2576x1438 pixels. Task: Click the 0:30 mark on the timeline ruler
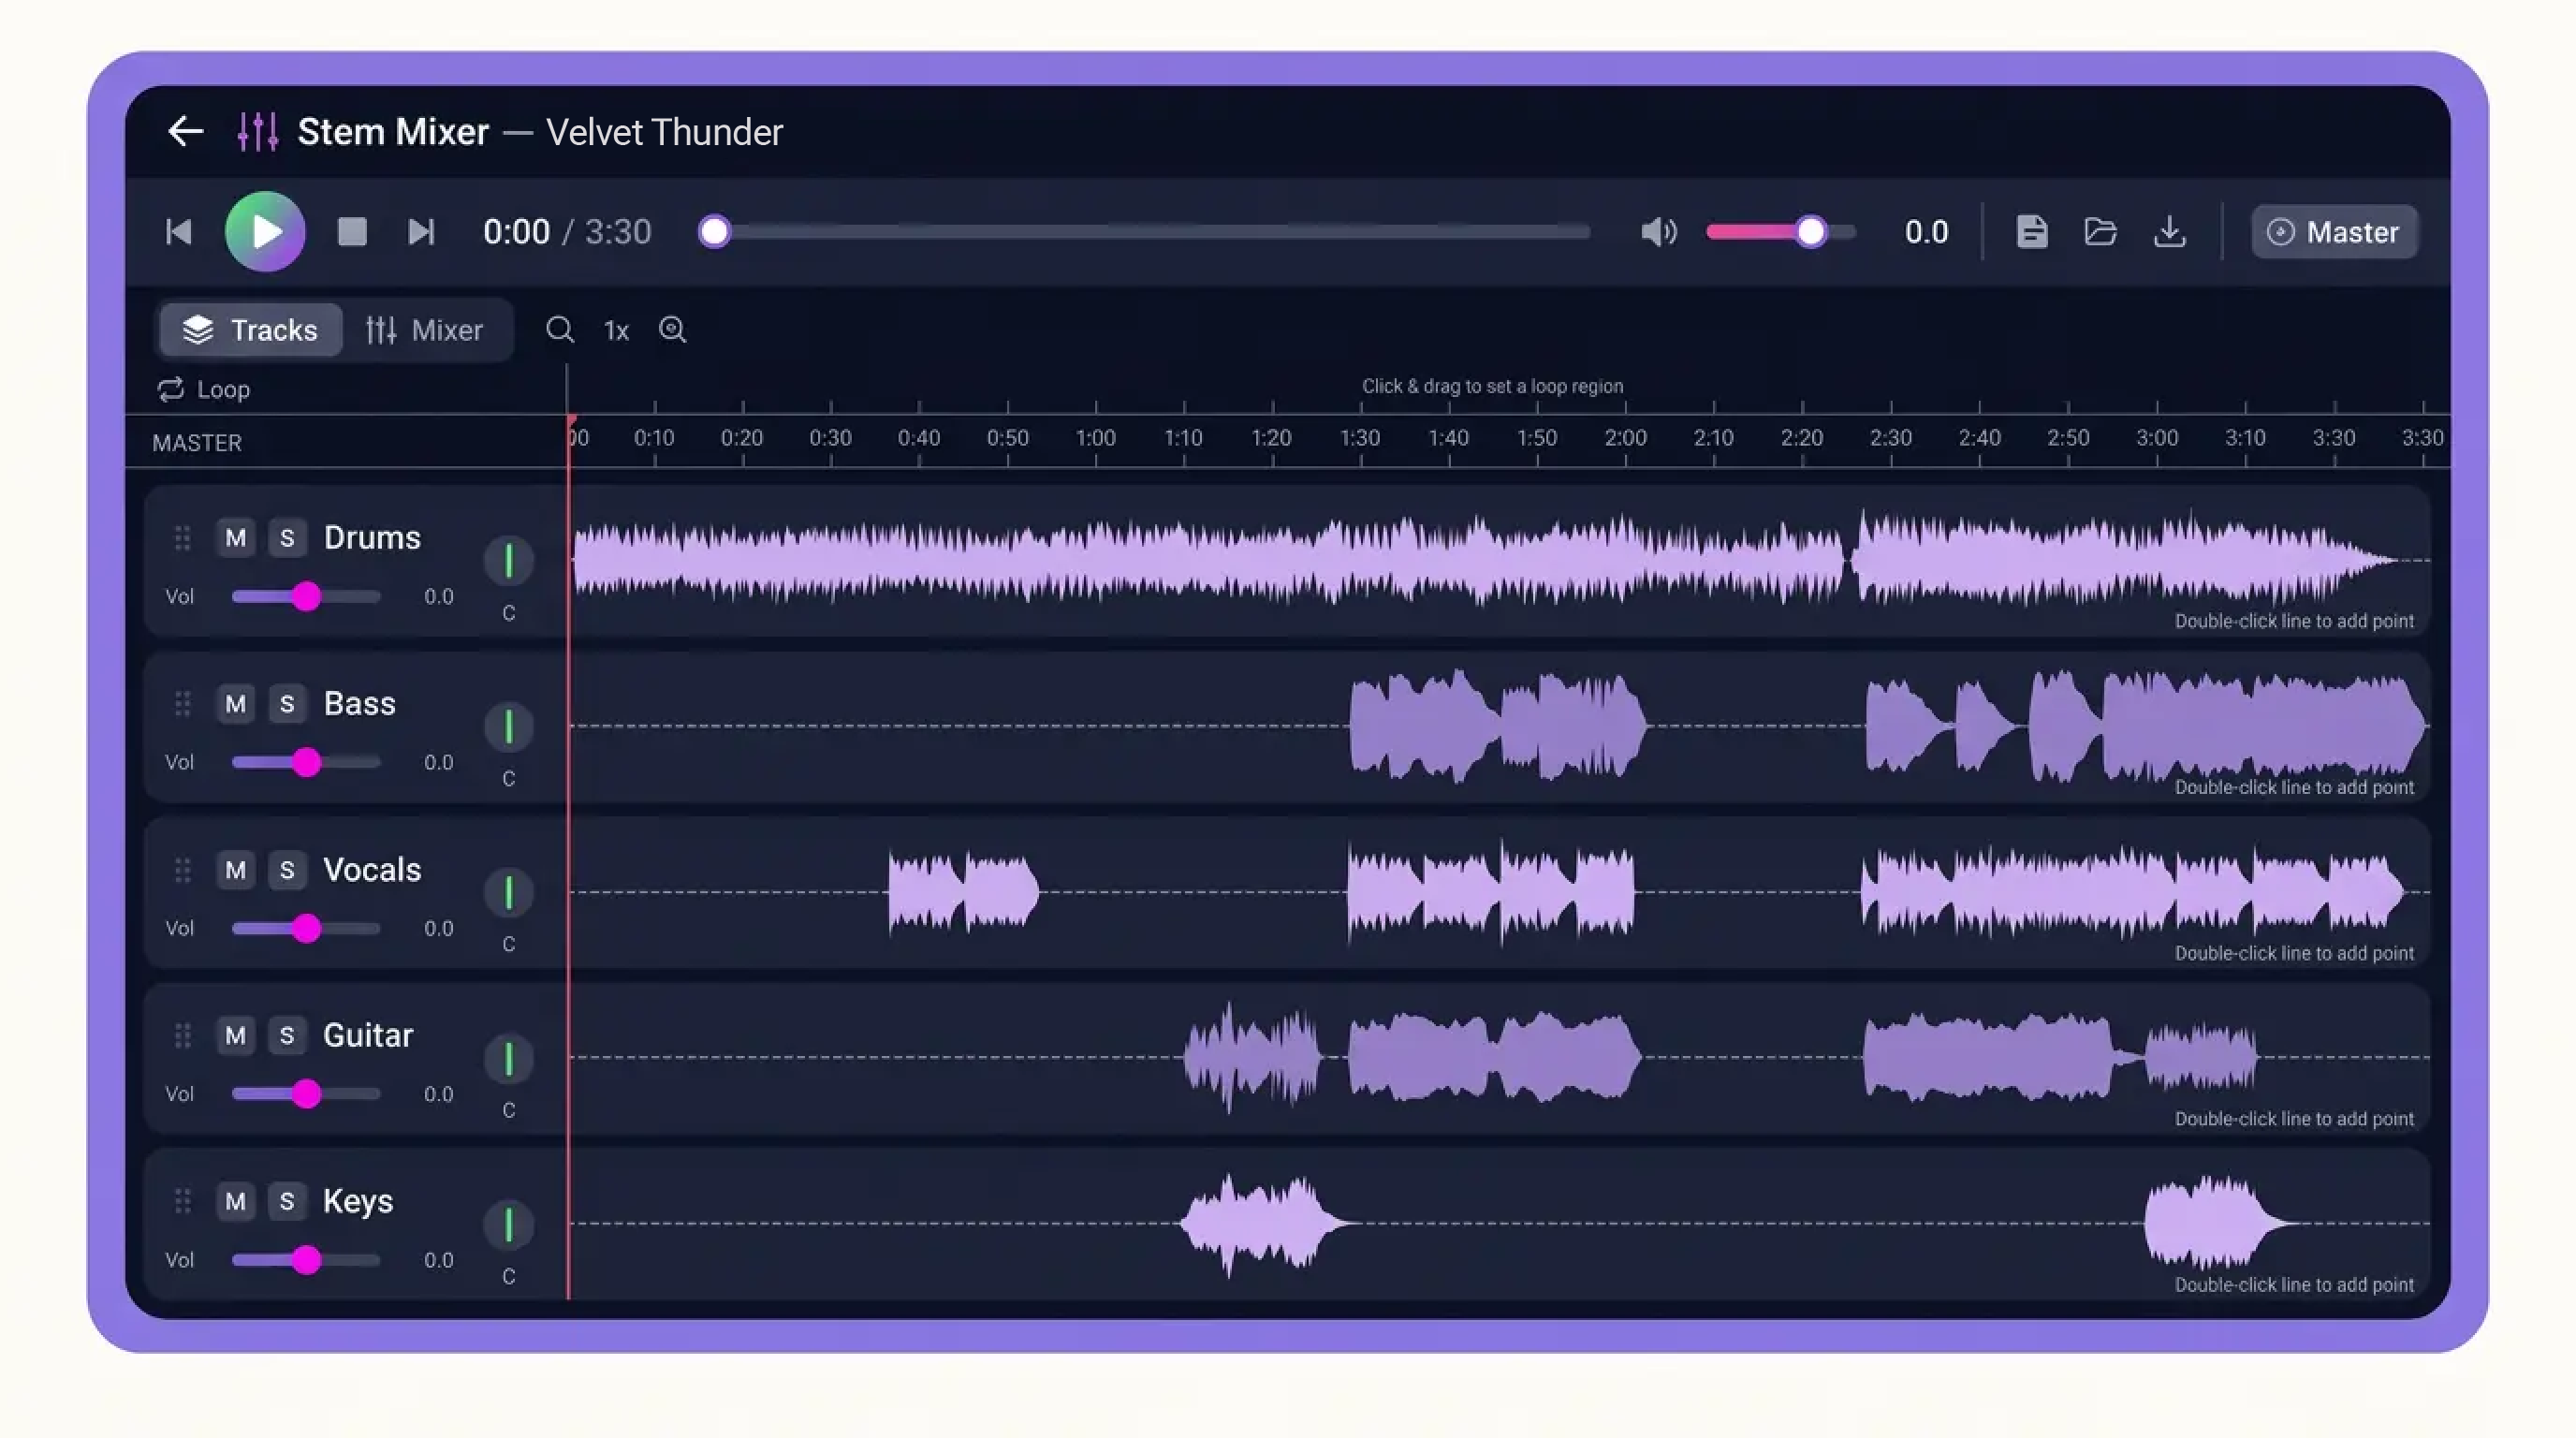[x=830, y=438]
